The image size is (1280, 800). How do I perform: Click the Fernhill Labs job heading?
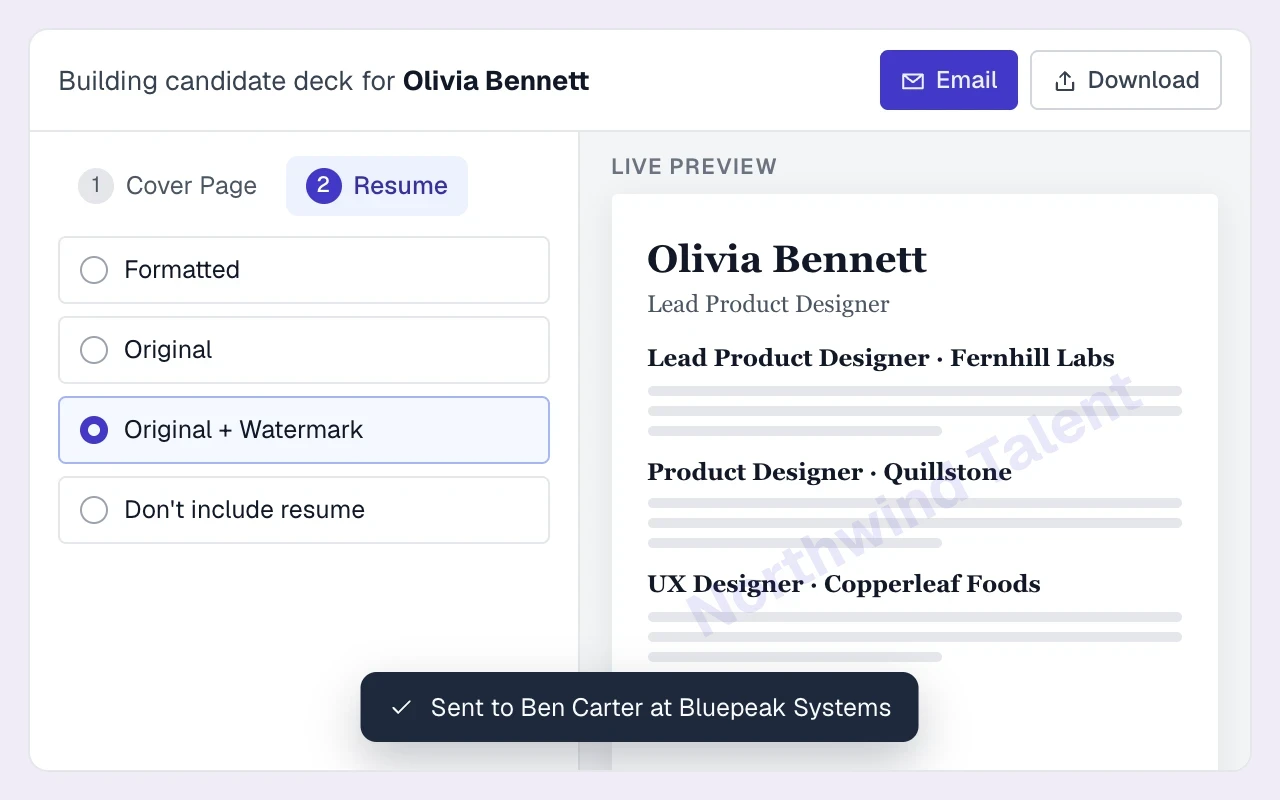[881, 358]
